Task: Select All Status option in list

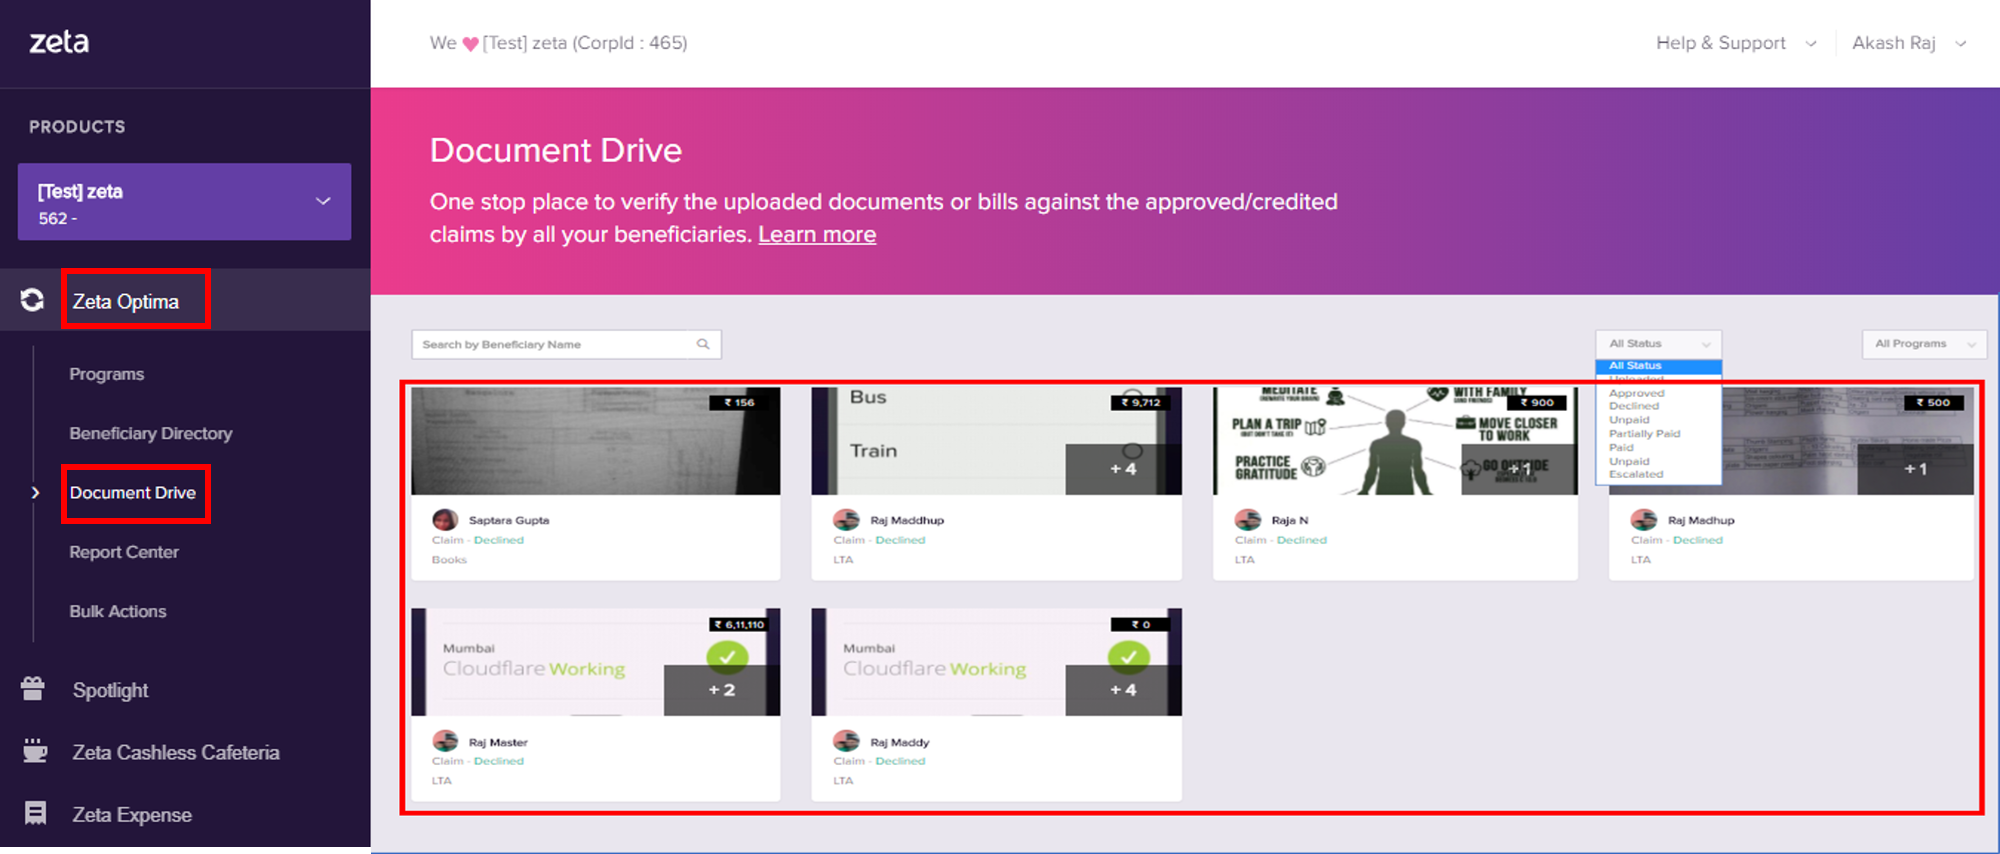Action: (x=1658, y=366)
